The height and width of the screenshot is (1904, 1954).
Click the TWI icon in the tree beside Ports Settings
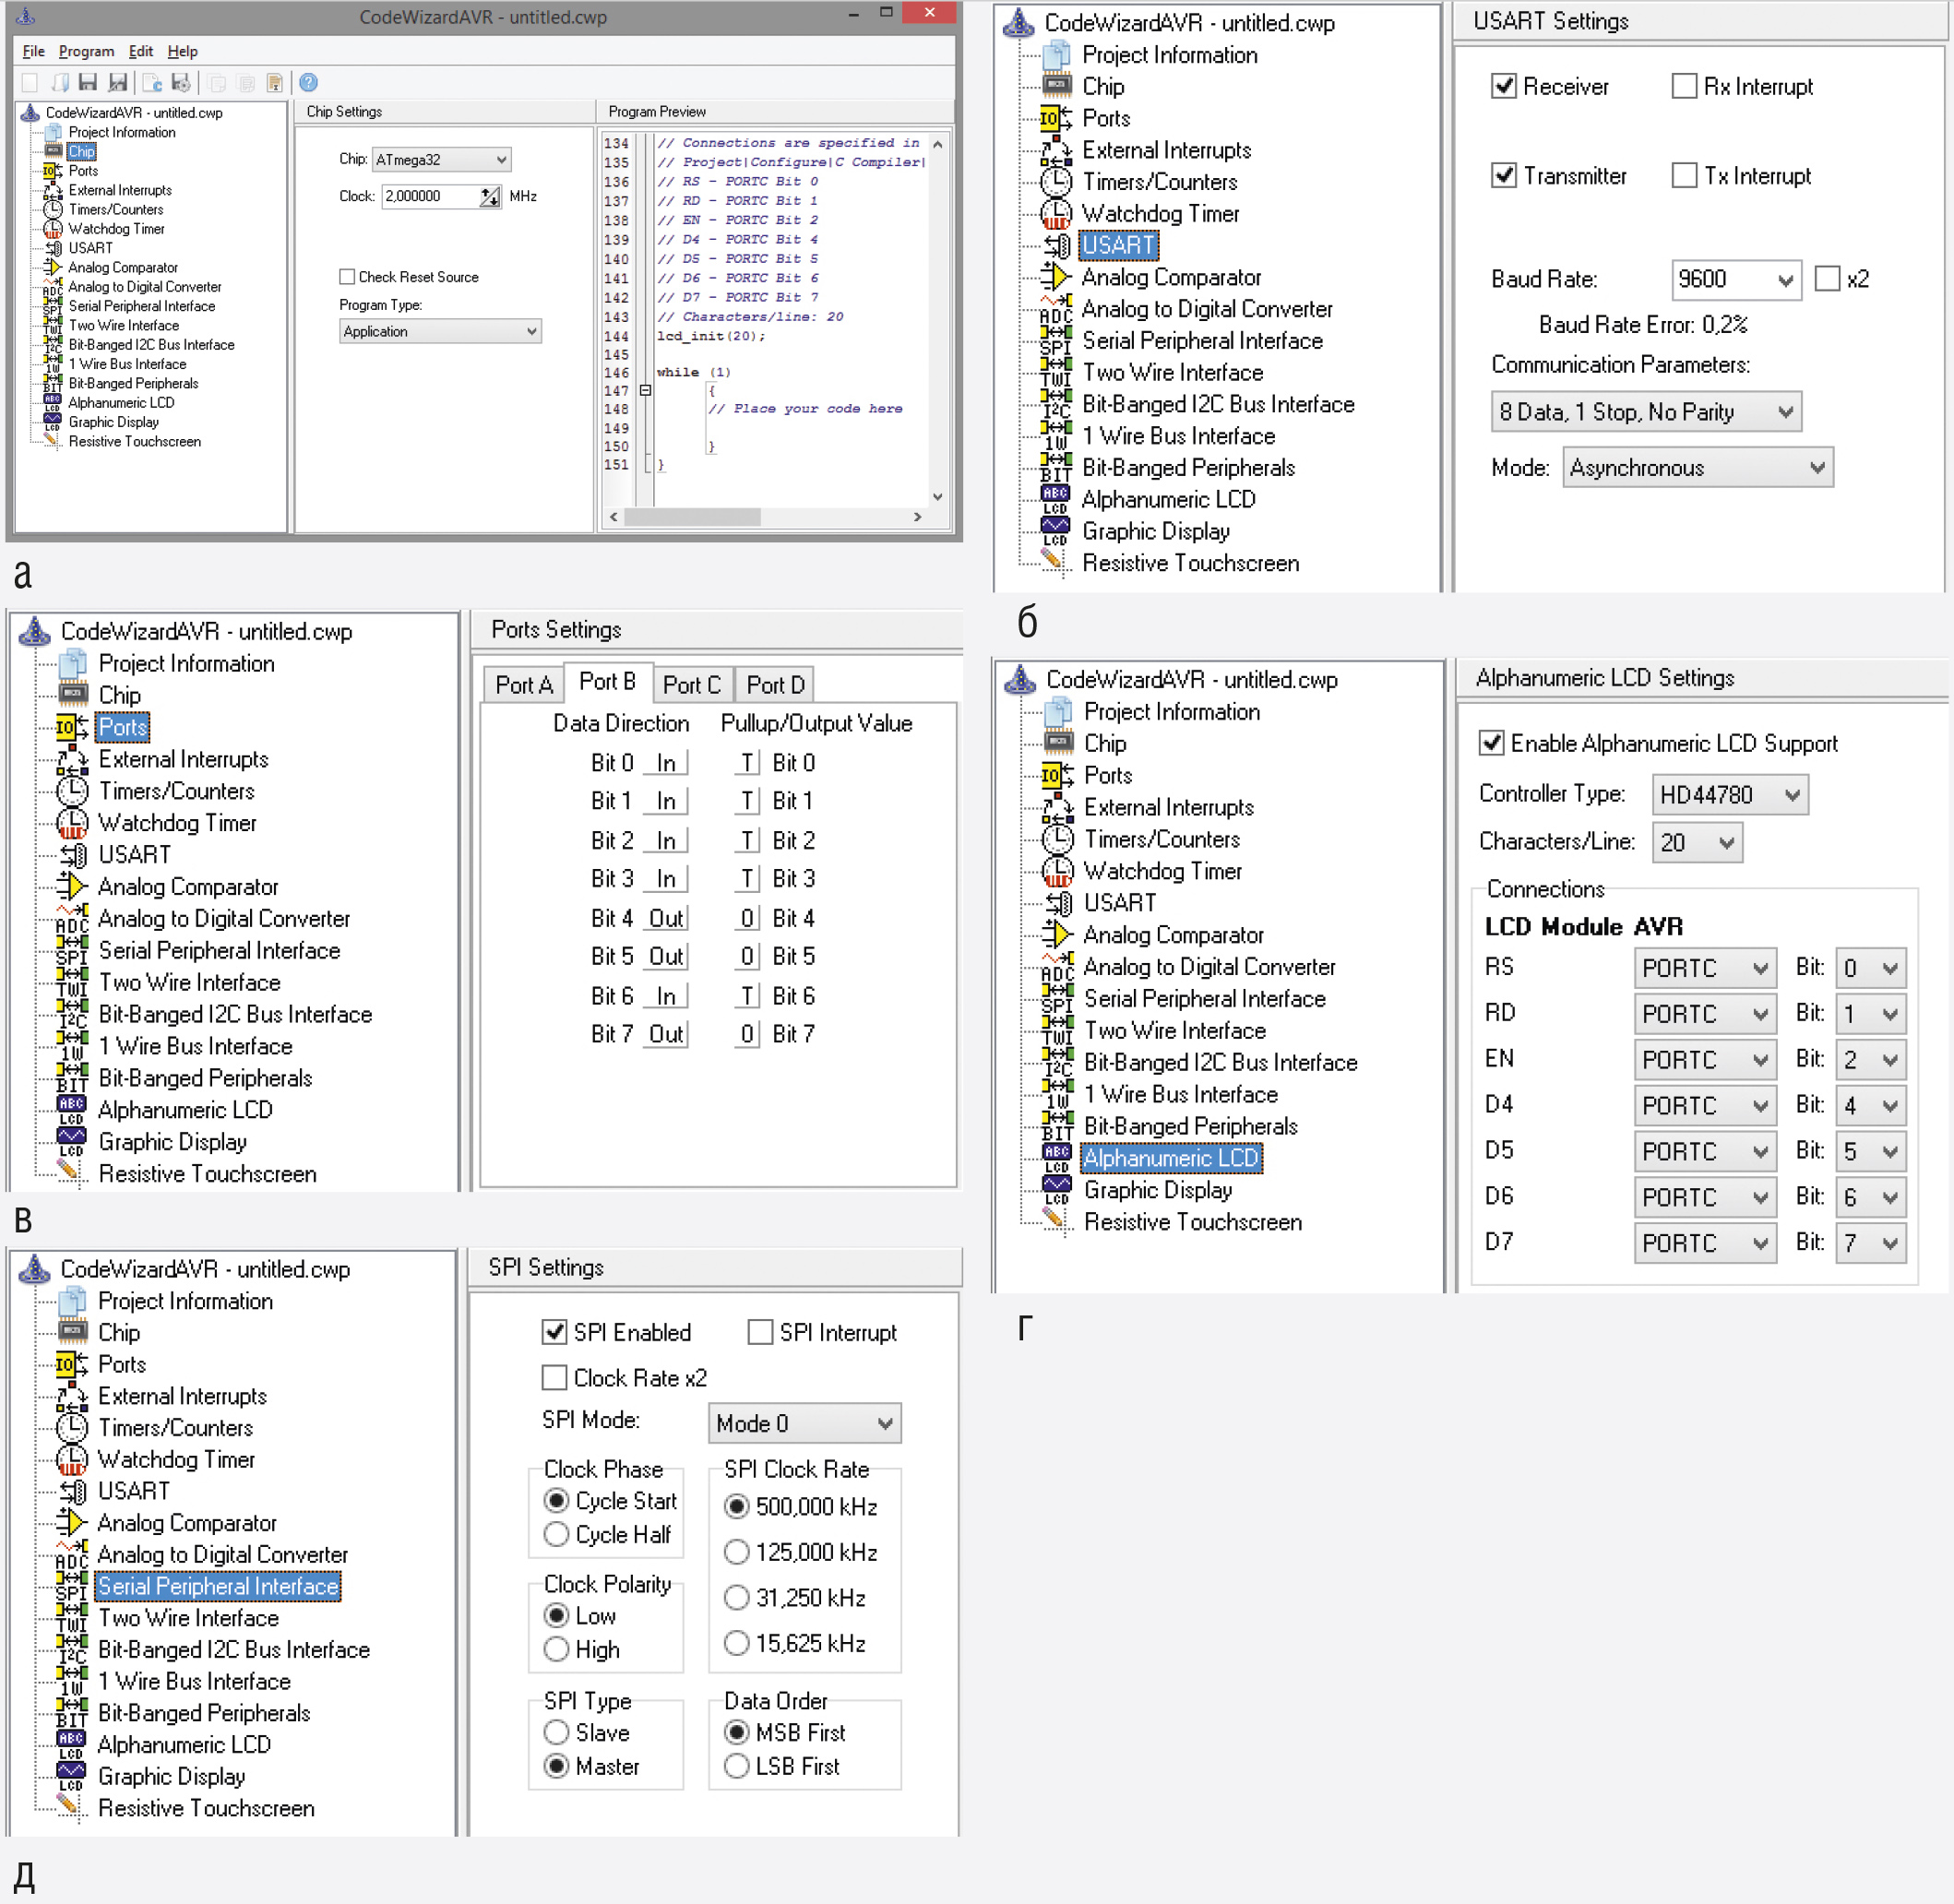tap(72, 982)
